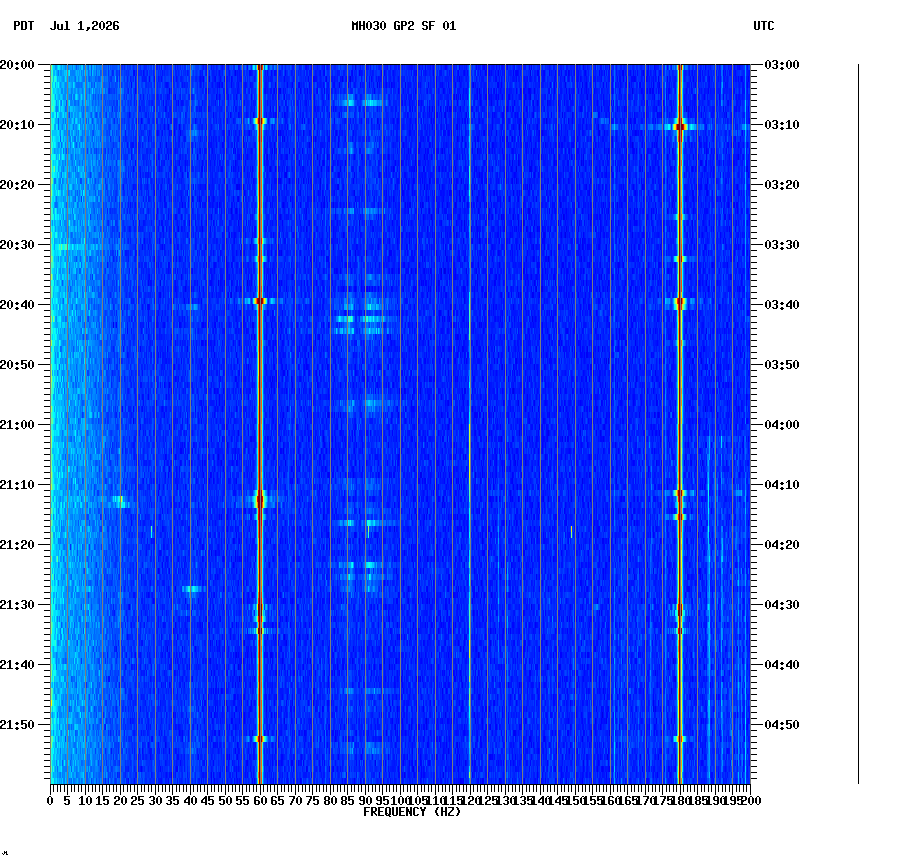Click the '03:30' UTC time label

pos(782,245)
